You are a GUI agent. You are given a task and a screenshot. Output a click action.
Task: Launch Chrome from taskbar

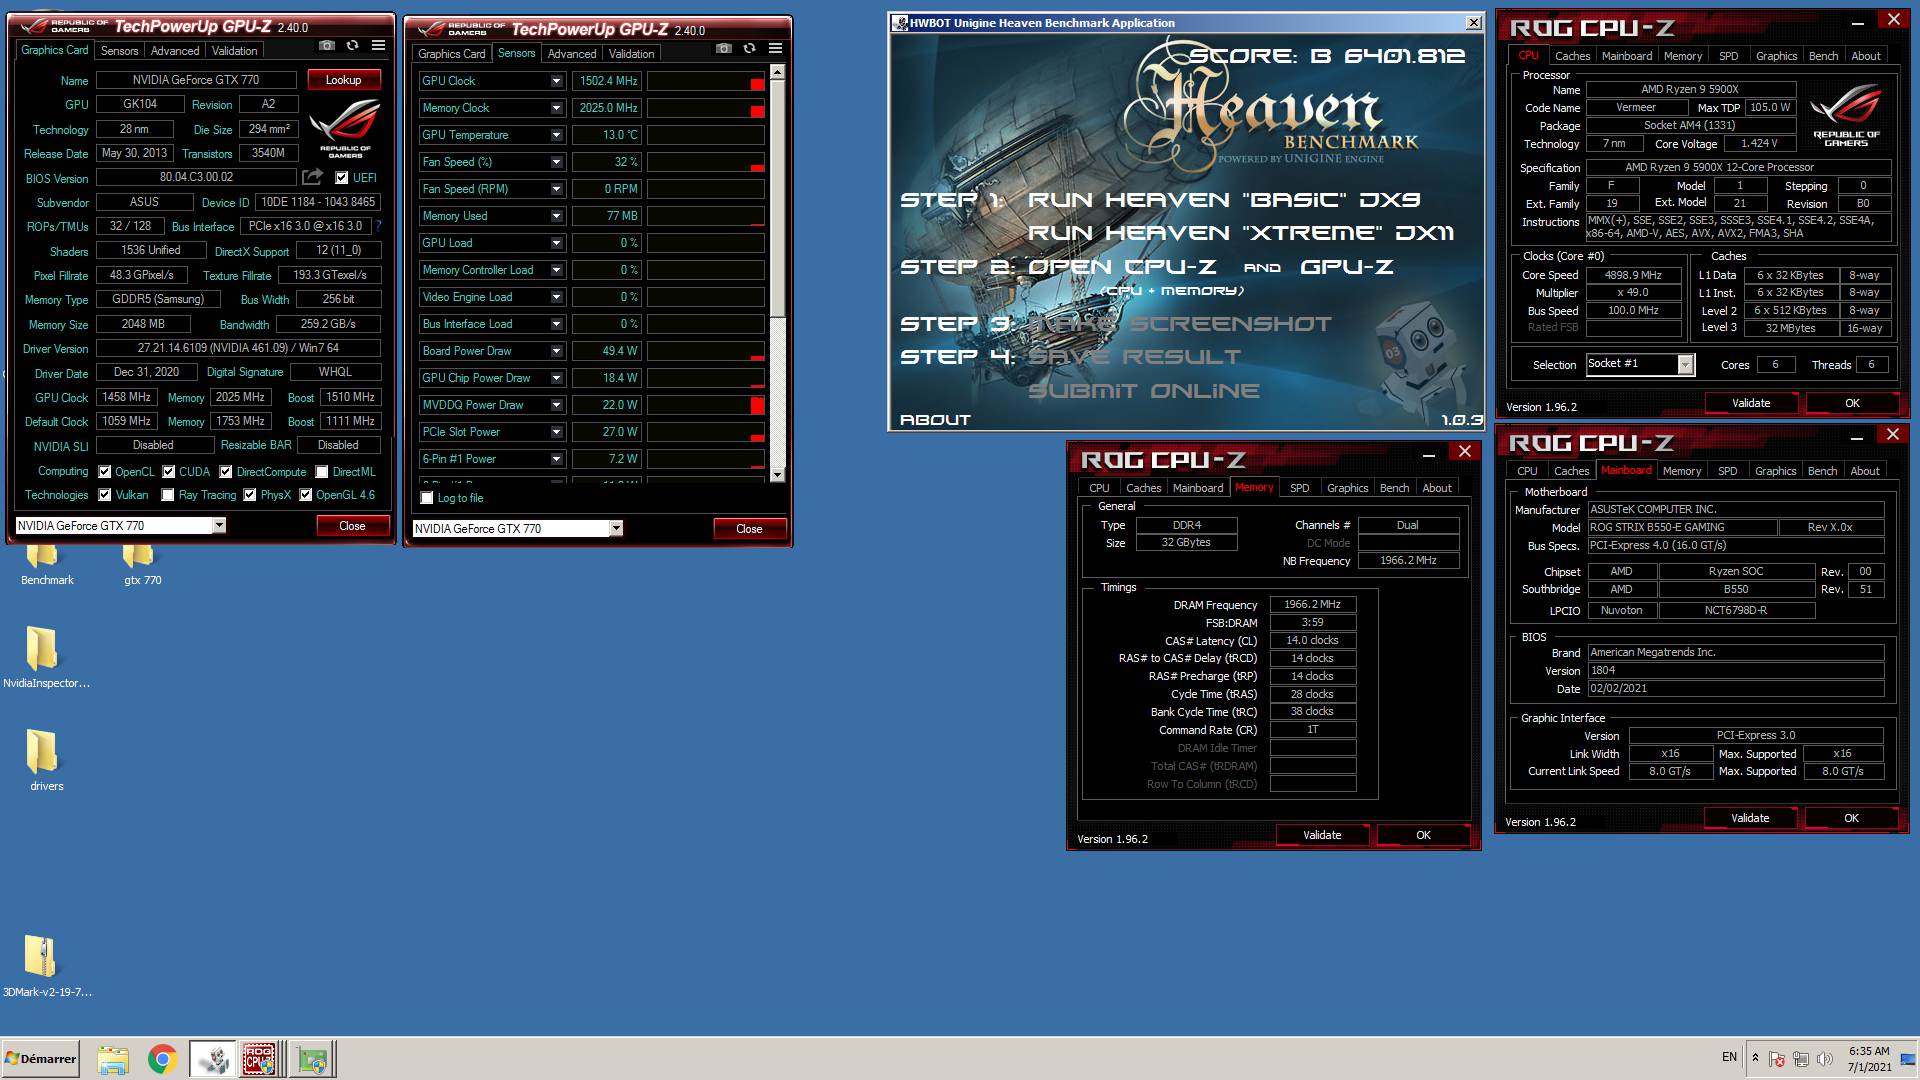coord(162,1059)
